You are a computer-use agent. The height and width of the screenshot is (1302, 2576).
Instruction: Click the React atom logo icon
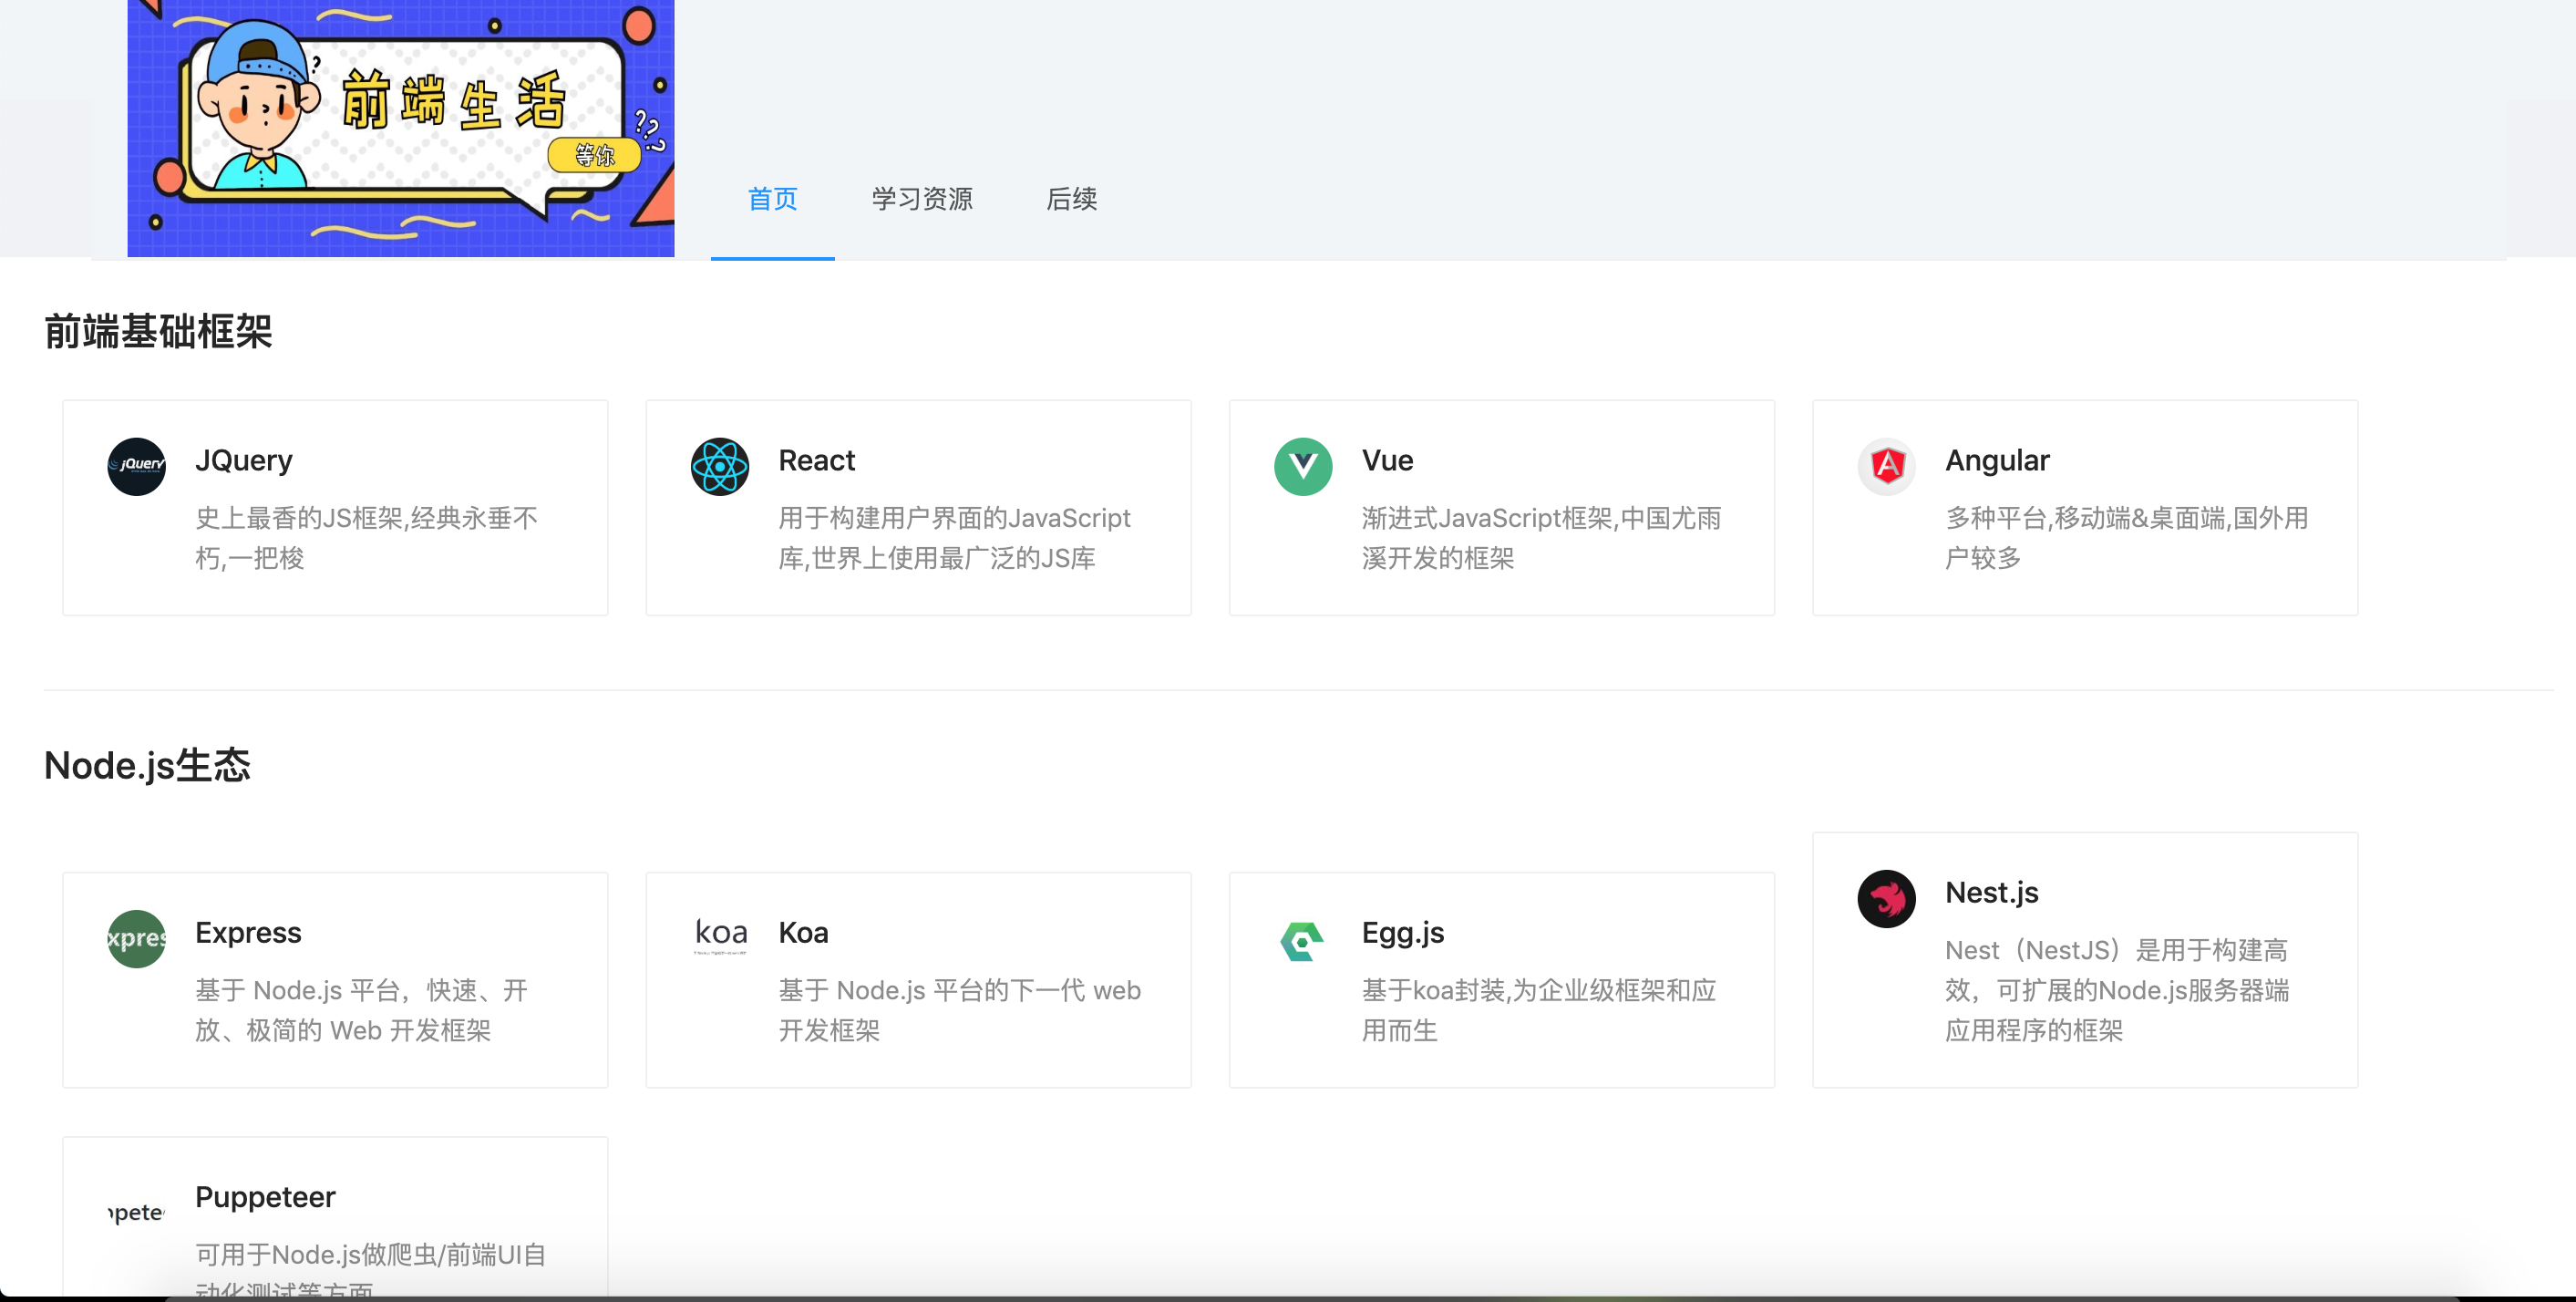719,466
